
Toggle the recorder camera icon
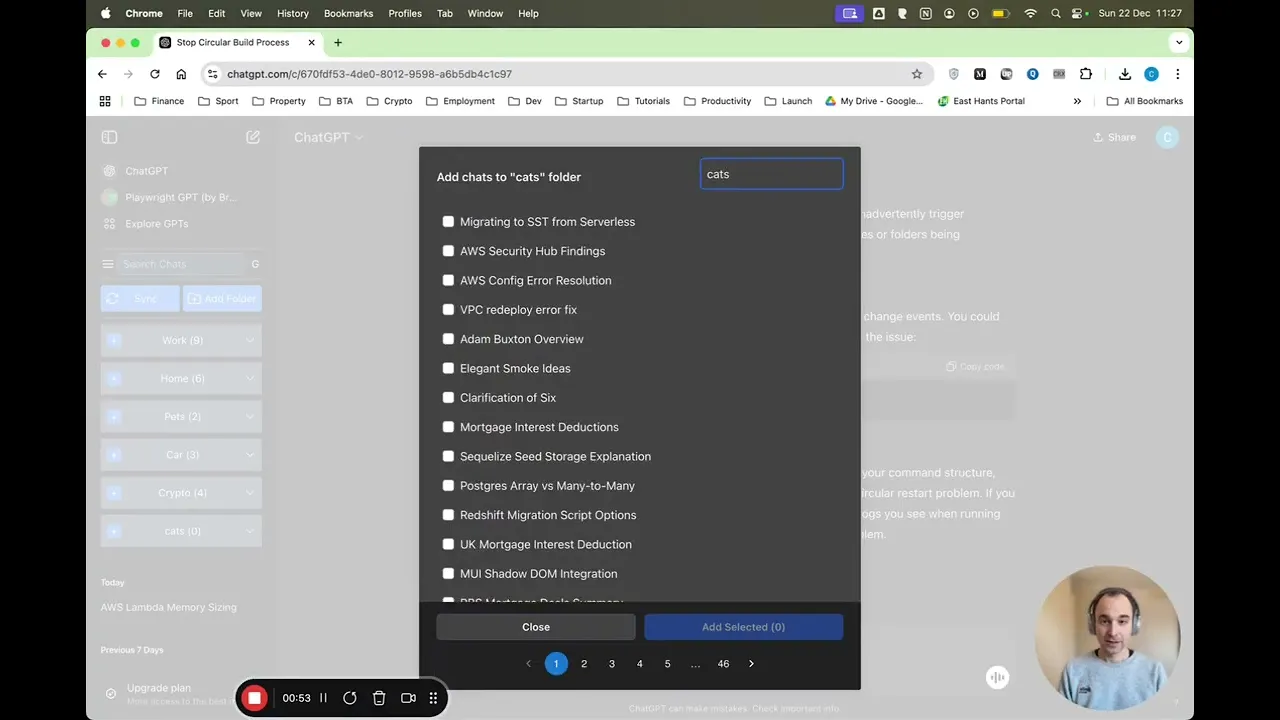(x=408, y=698)
